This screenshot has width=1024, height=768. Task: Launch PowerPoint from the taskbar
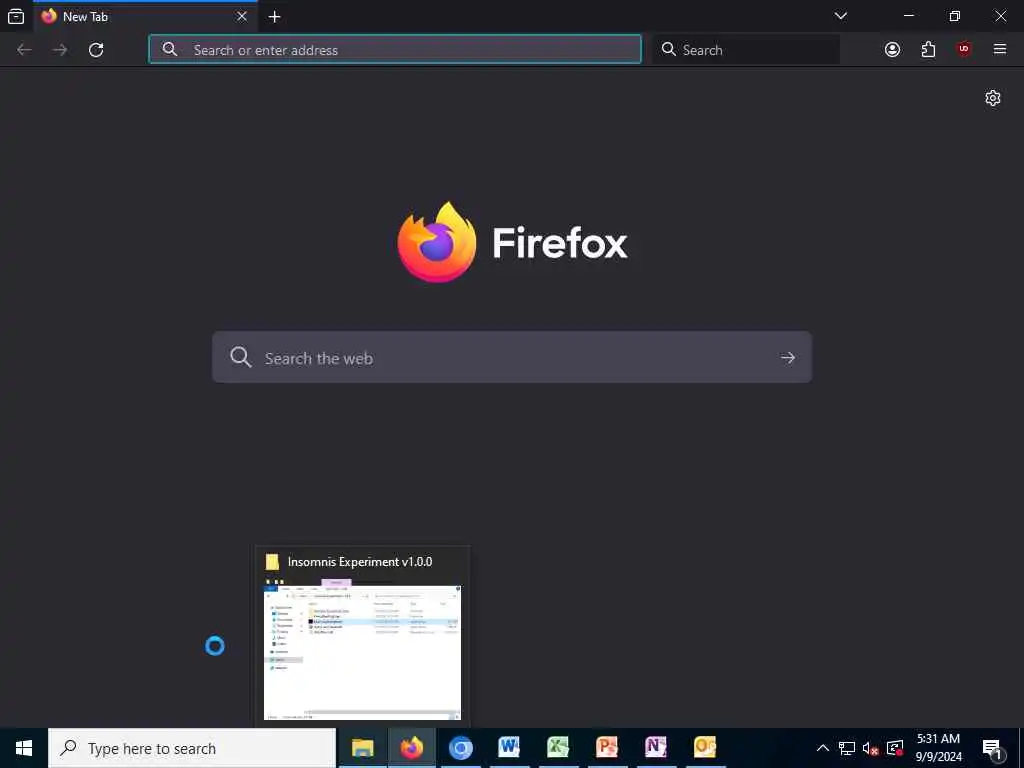(607, 748)
